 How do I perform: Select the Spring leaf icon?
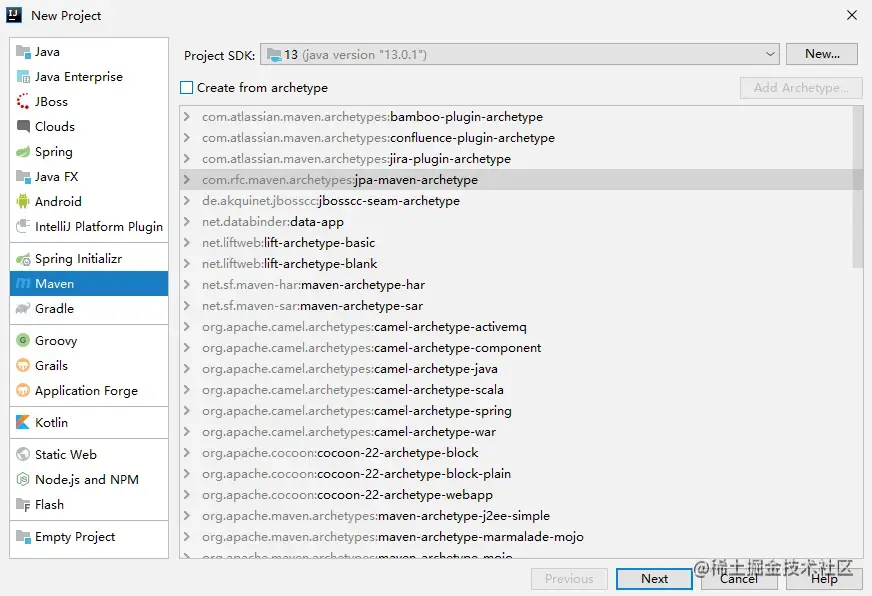pyautogui.click(x=23, y=152)
